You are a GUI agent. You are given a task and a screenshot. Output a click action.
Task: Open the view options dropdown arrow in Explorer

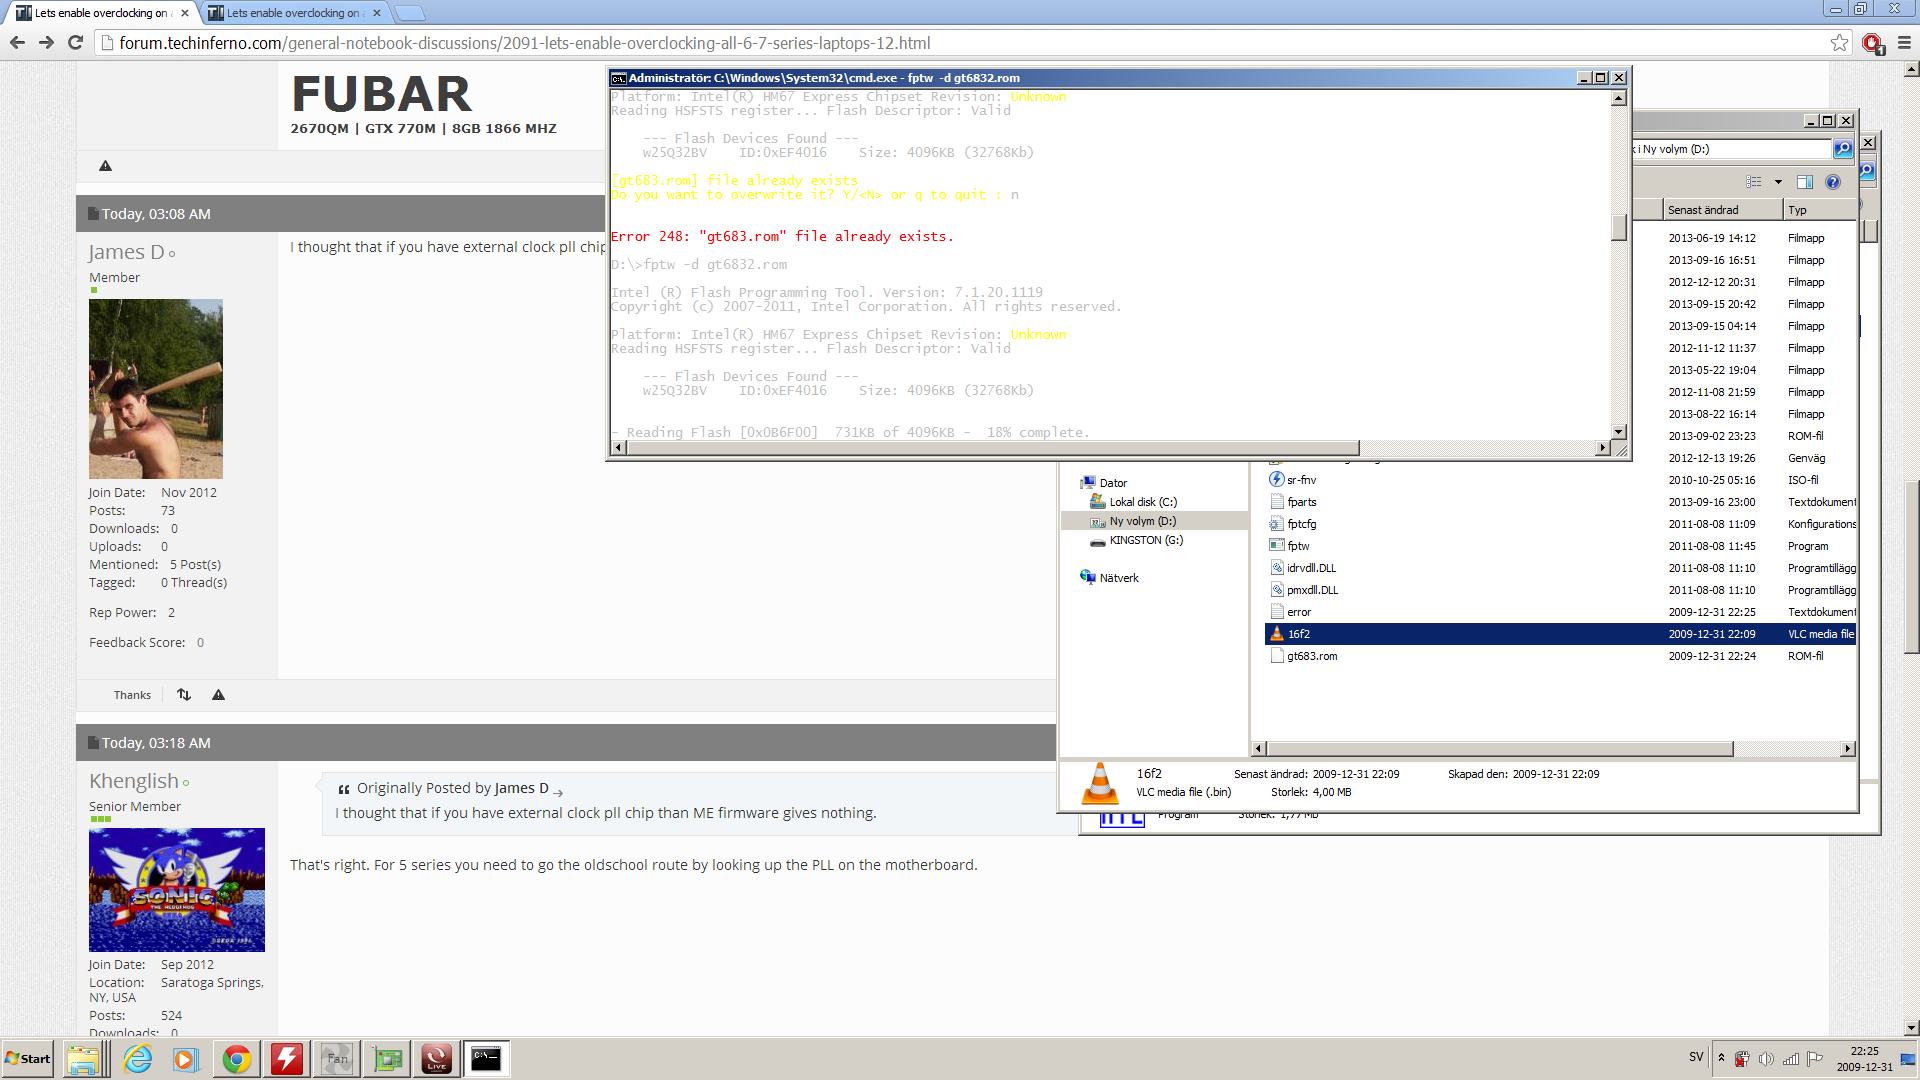tap(1778, 182)
